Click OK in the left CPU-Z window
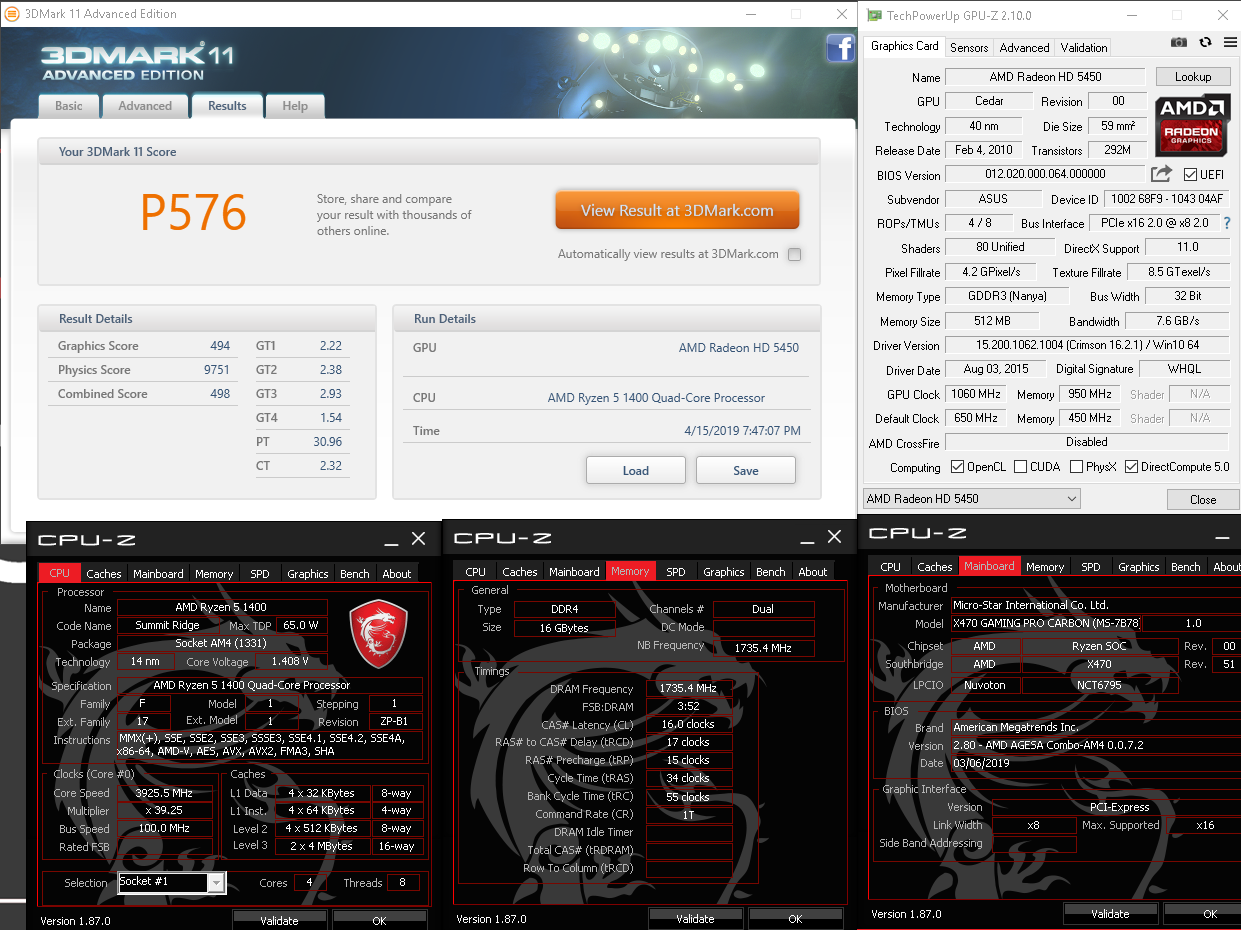The height and width of the screenshot is (930, 1241). pyautogui.click(x=379, y=920)
